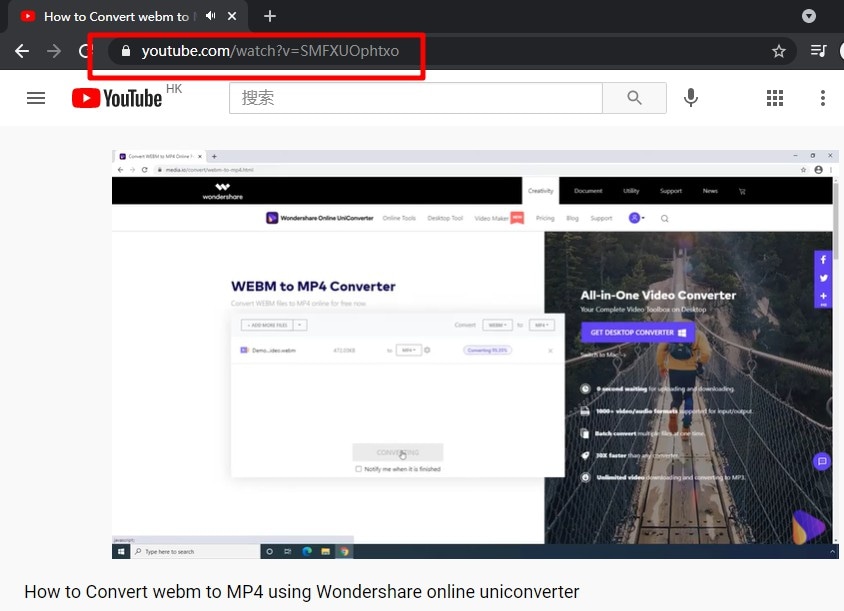Open the Support item in black header
Screen dimensions: 844x611
coord(671,191)
